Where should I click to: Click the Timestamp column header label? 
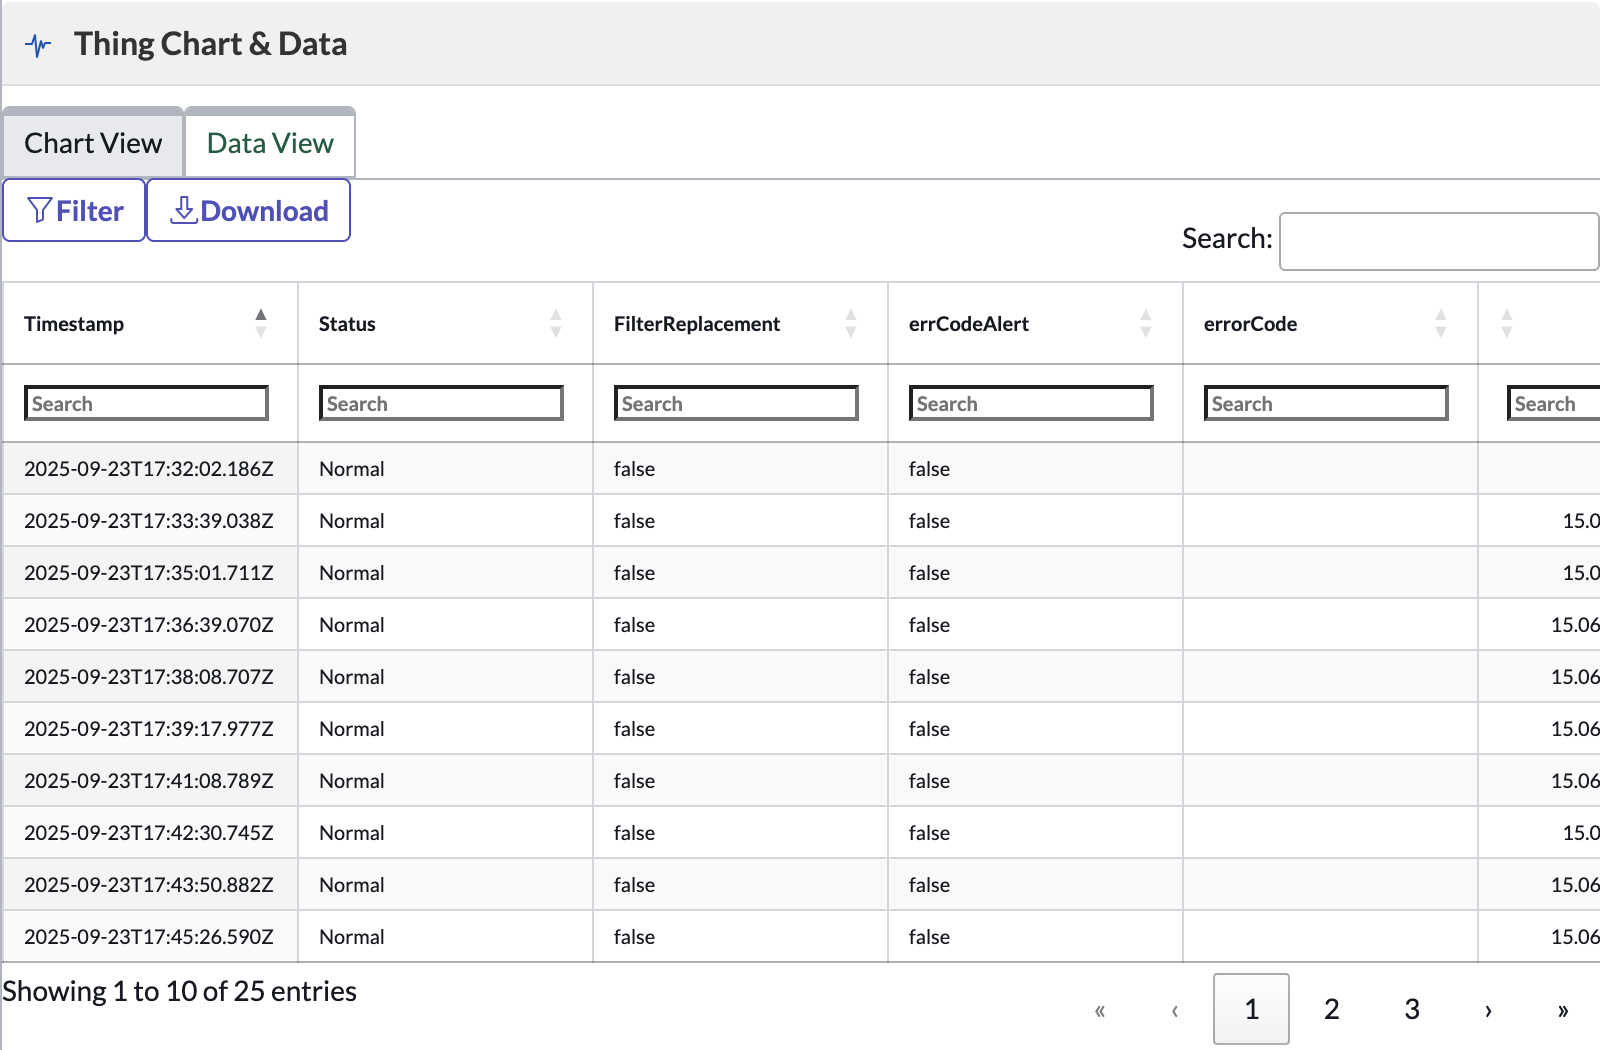[74, 324]
